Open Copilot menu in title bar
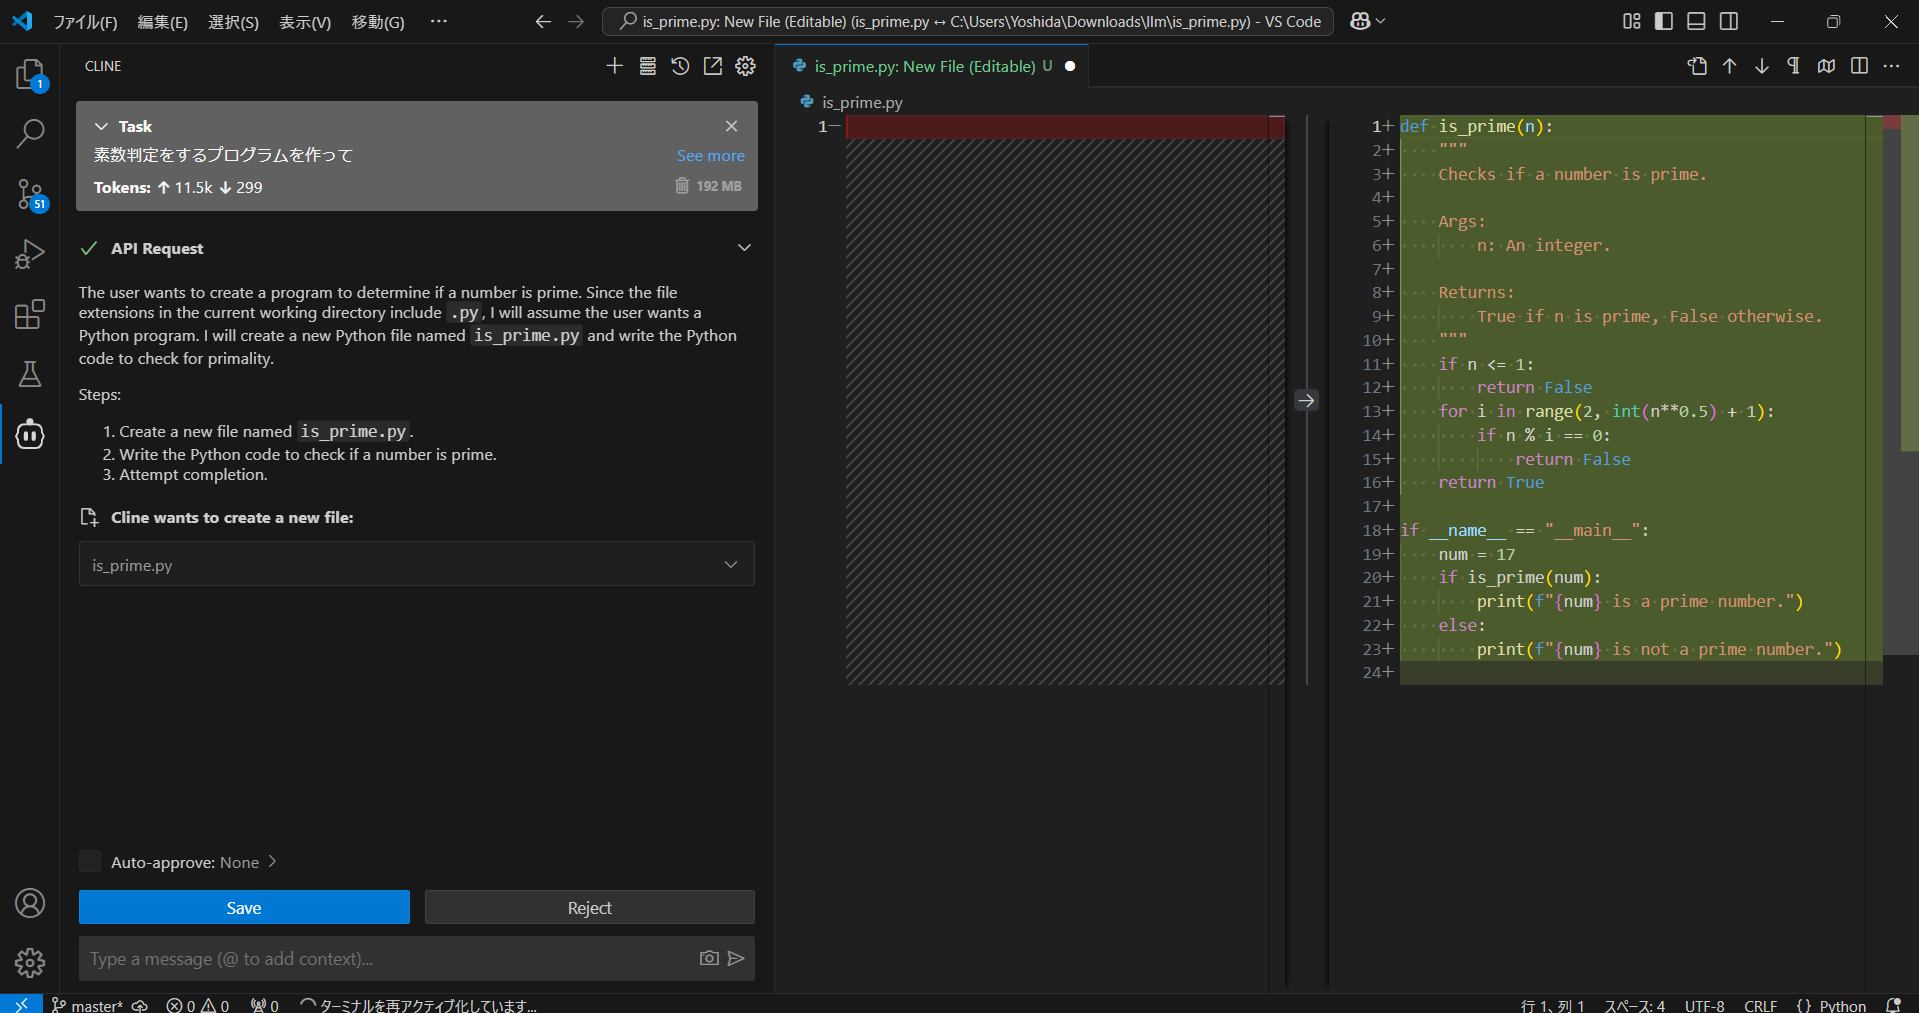The image size is (1919, 1013). tap(1367, 21)
